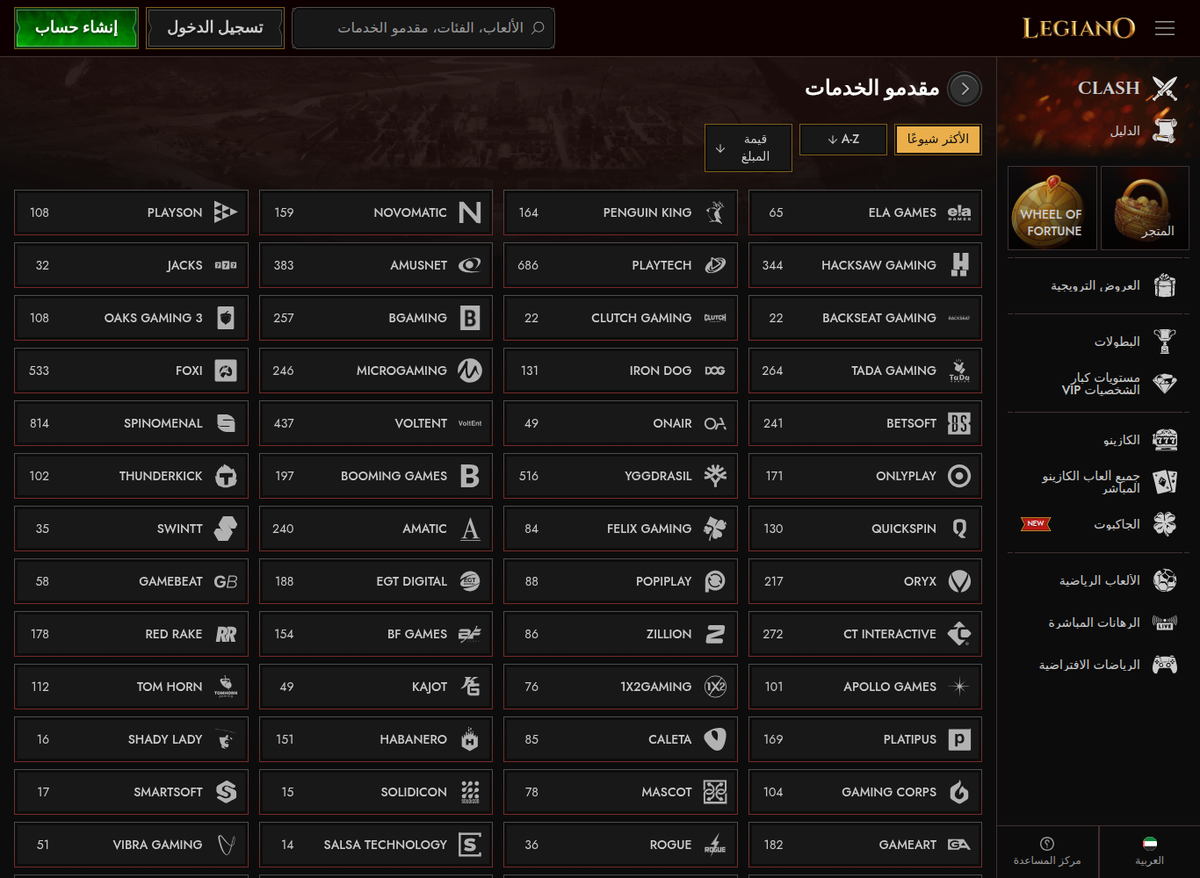Open EGT Digital provider
The width and height of the screenshot is (1200, 878).
(x=375, y=581)
